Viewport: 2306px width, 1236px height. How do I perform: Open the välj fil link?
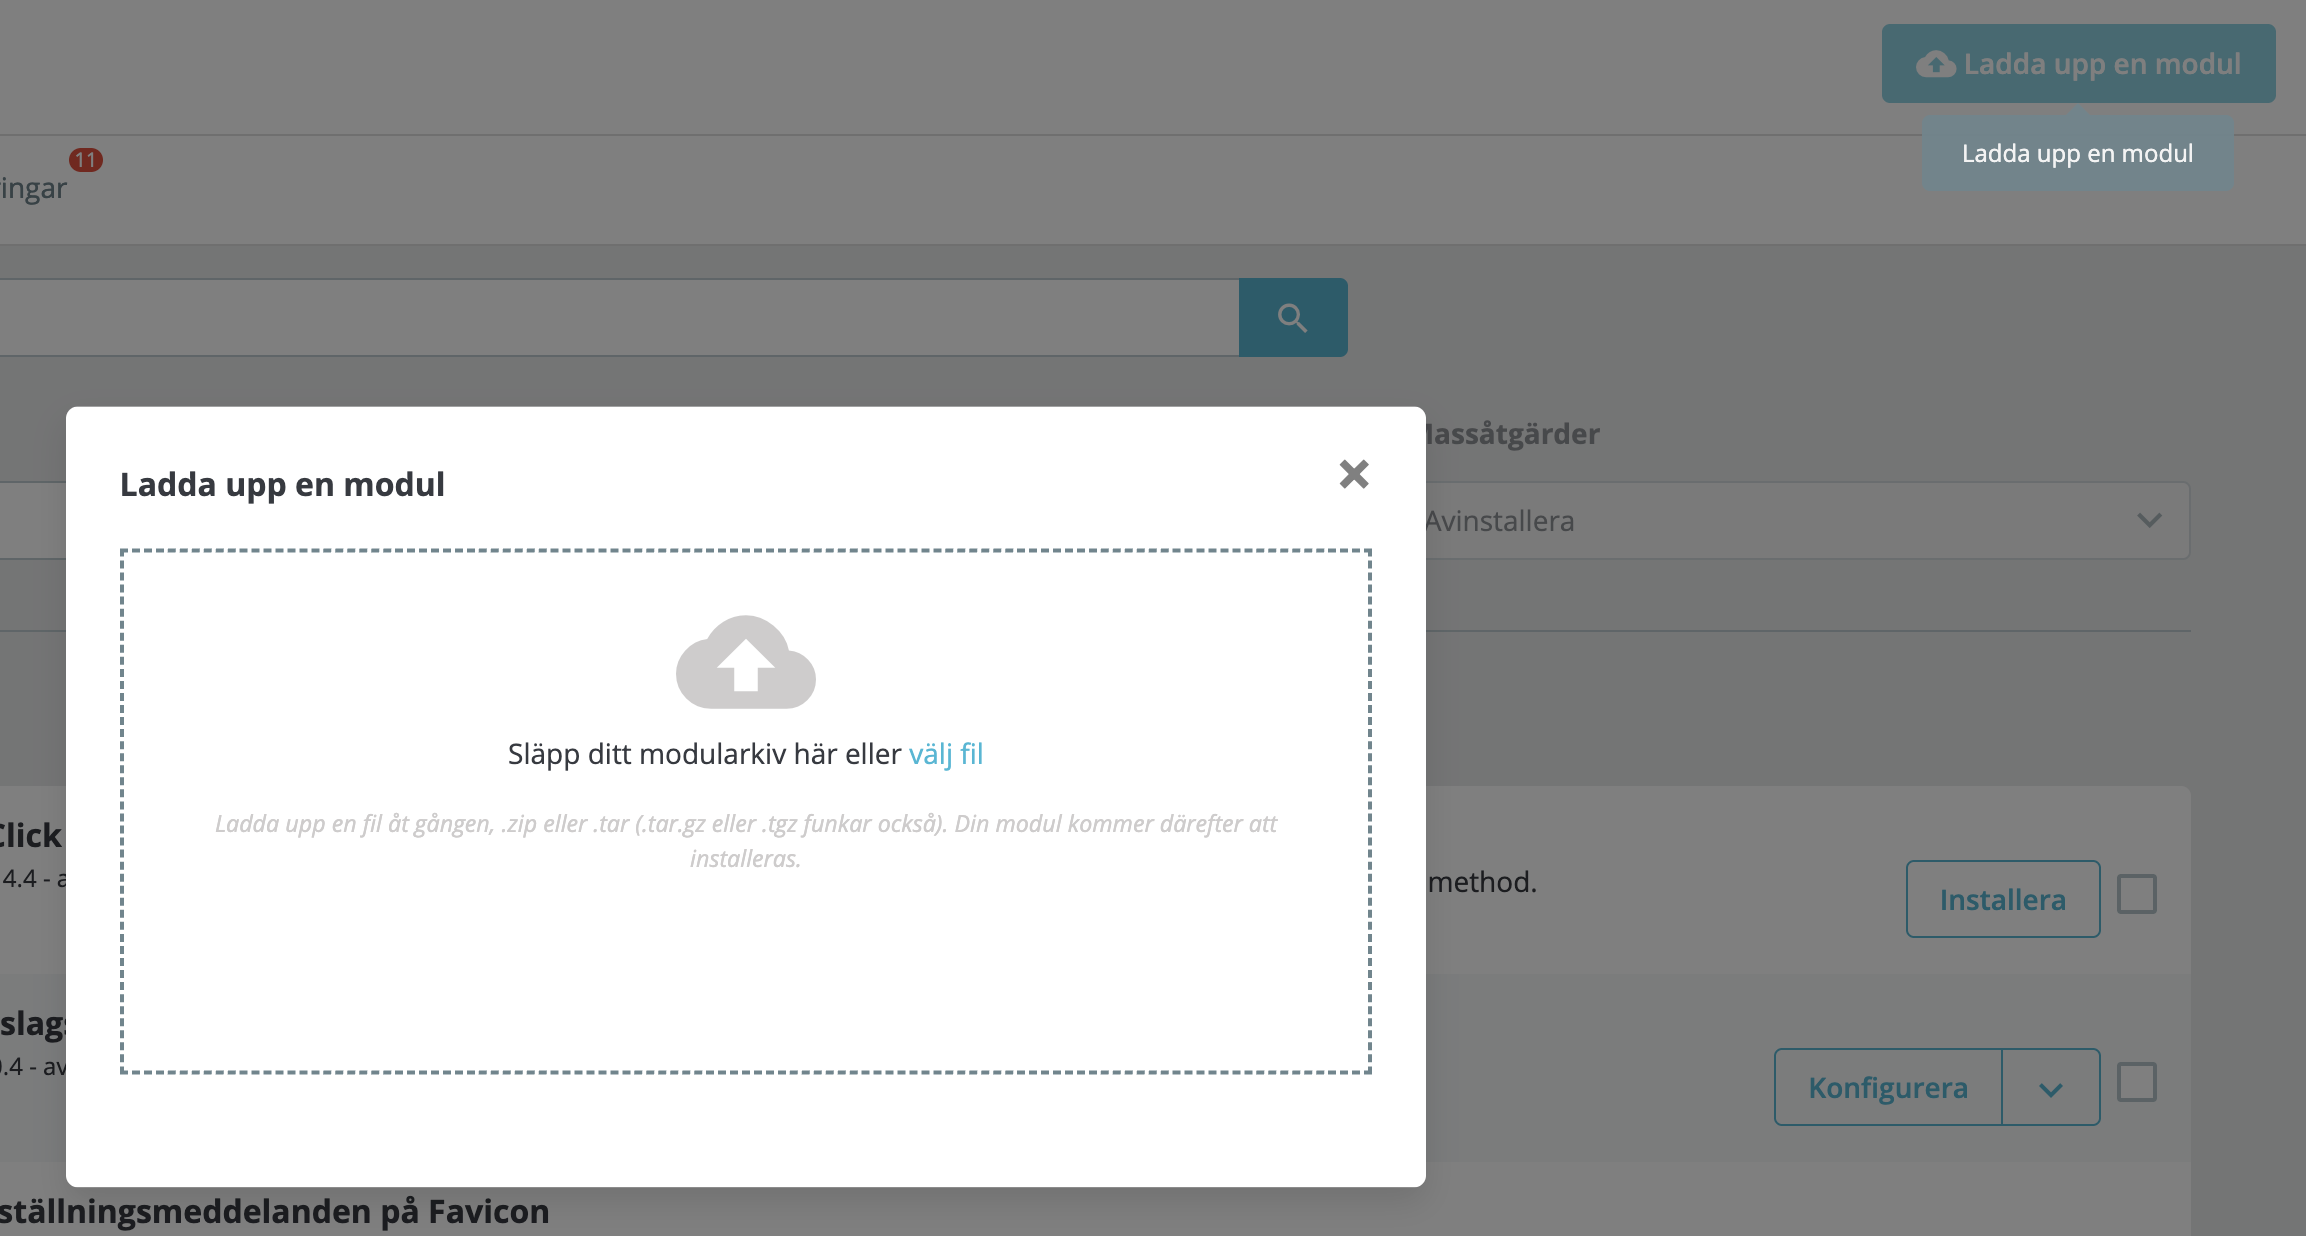click(945, 754)
